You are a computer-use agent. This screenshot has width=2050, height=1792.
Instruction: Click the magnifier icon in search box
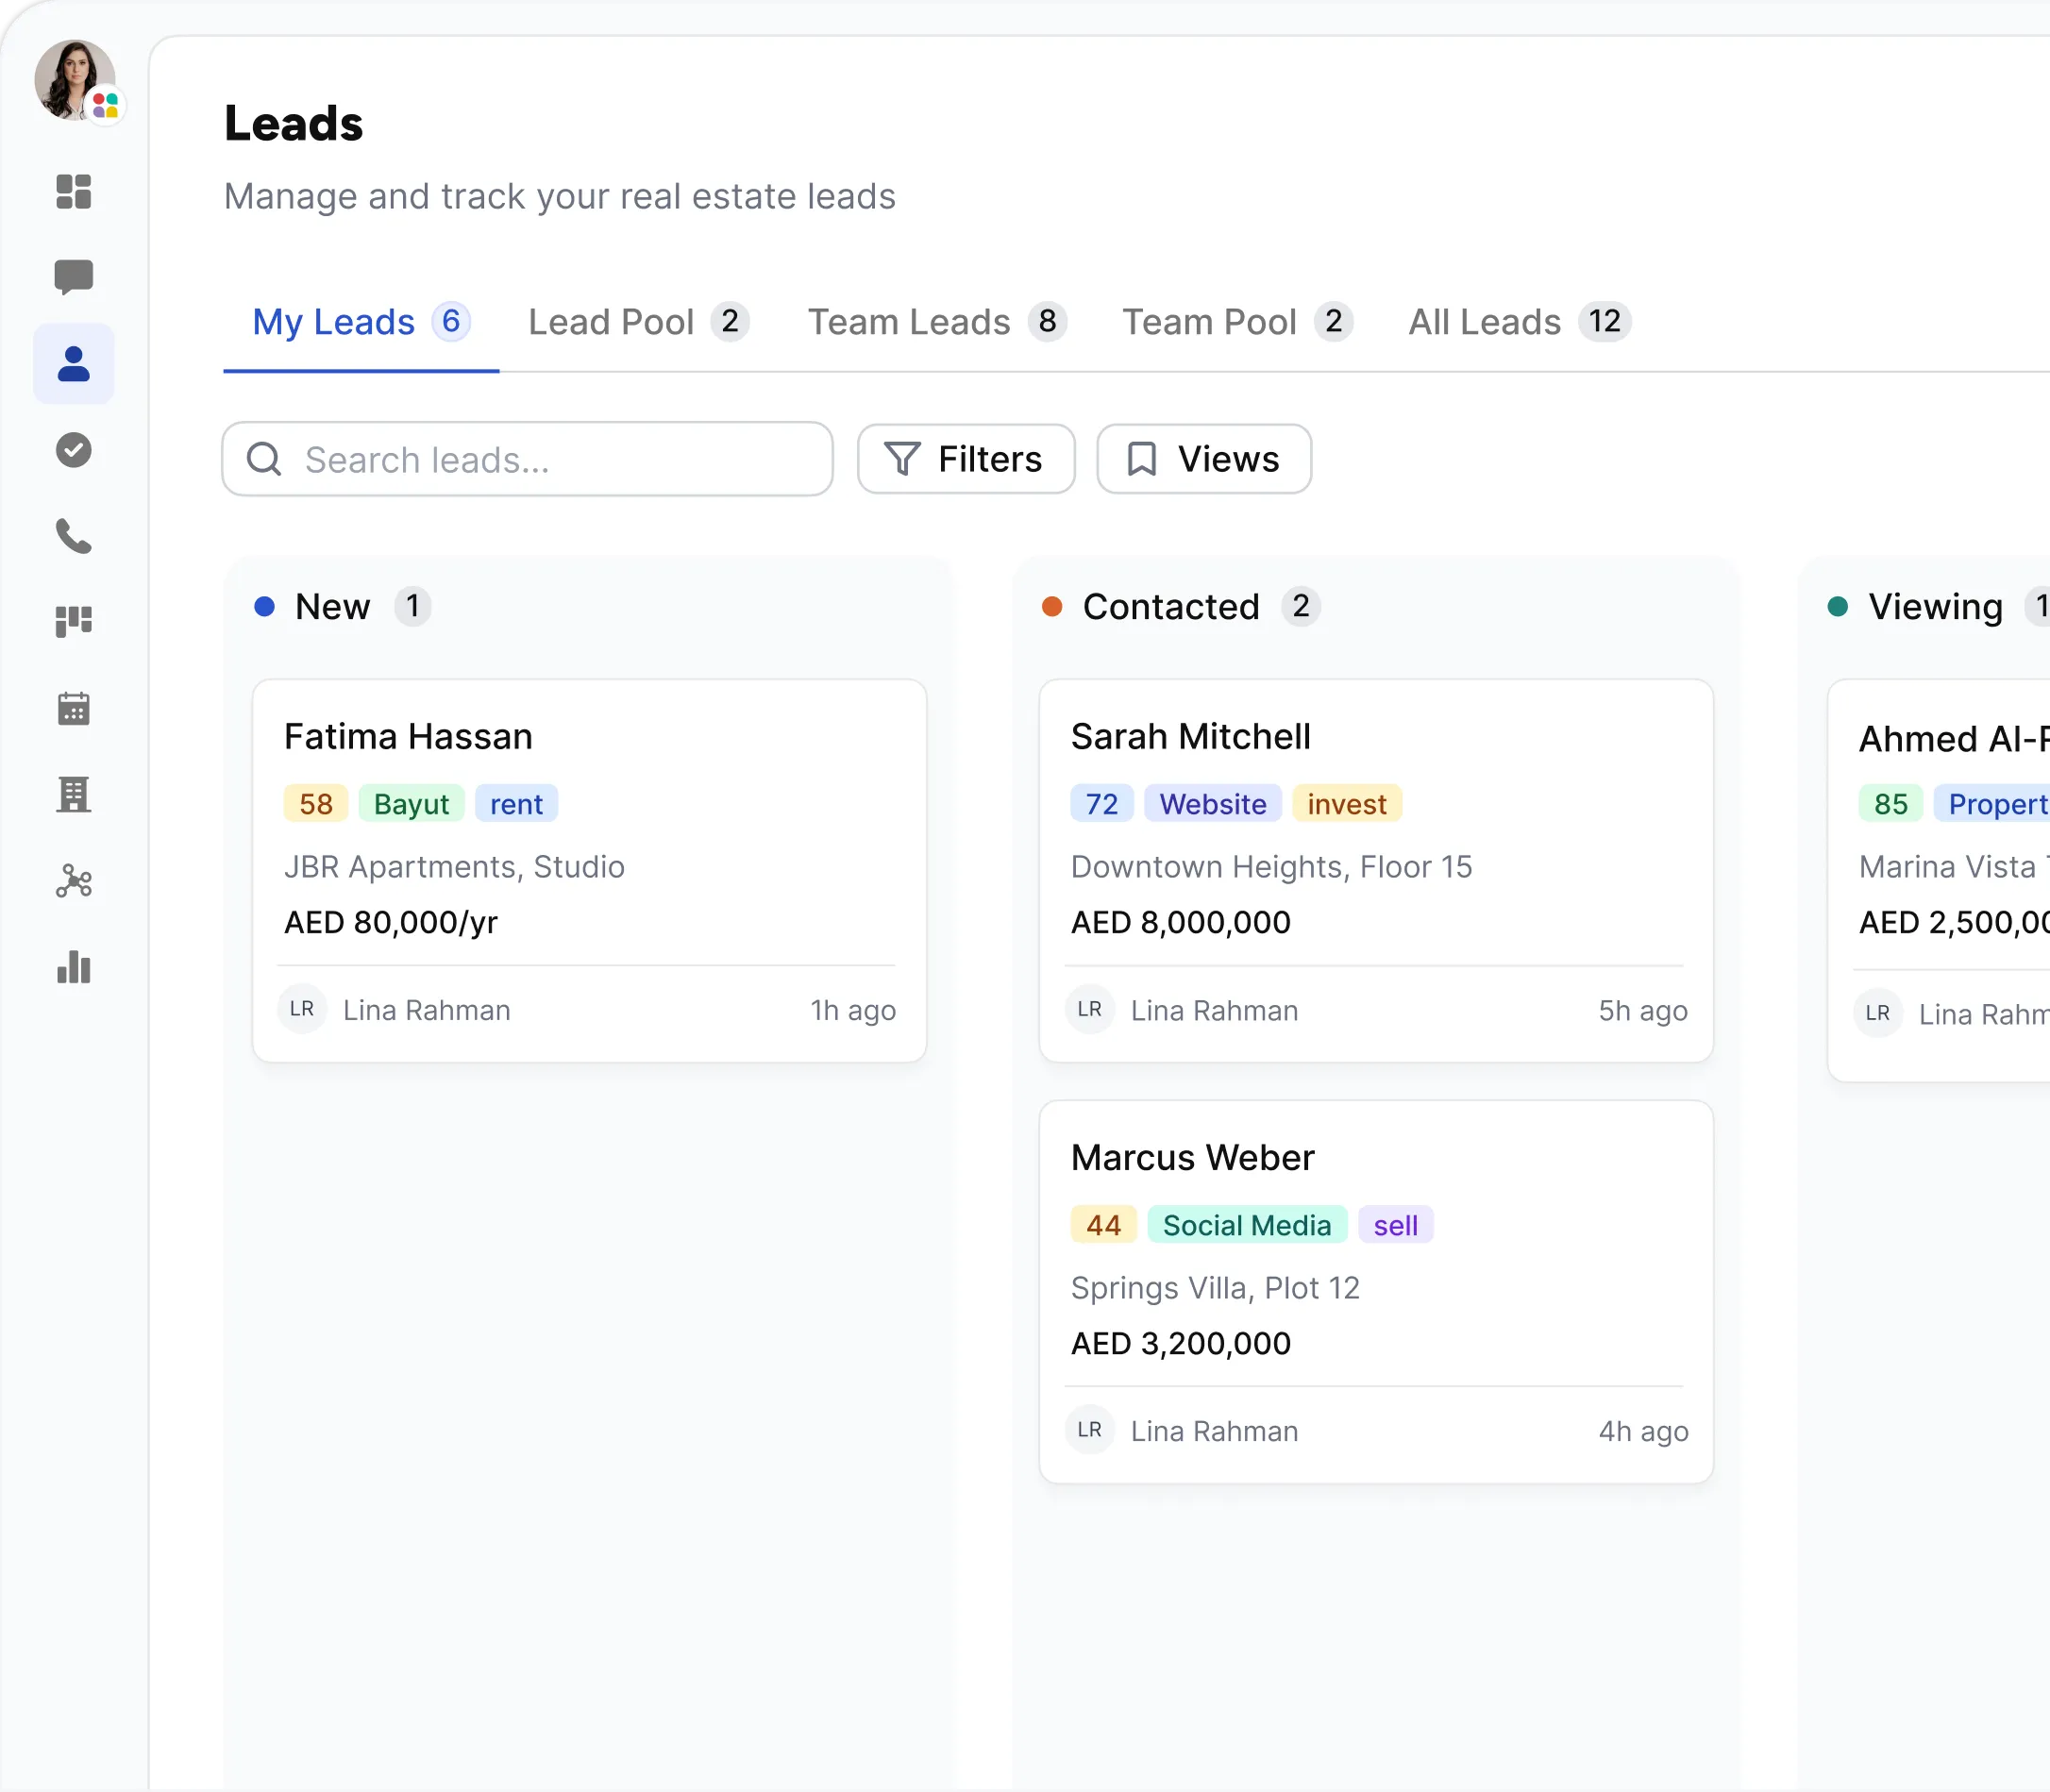point(264,459)
